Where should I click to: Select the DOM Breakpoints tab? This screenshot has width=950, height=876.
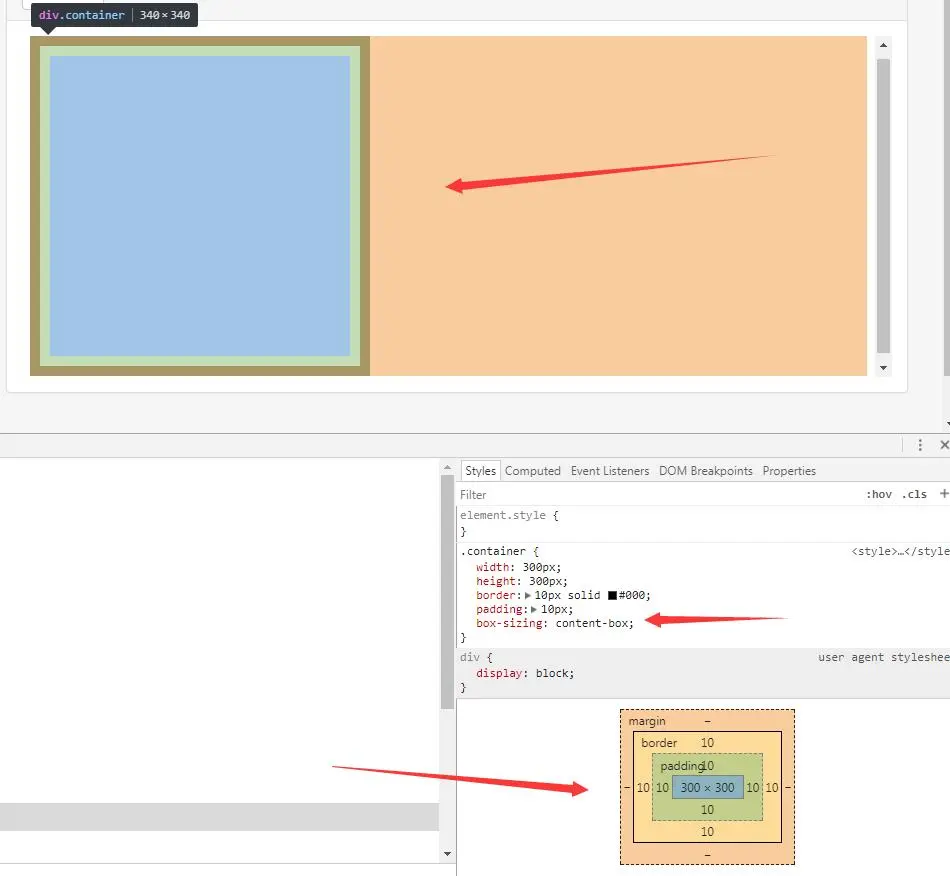tap(705, 471)
